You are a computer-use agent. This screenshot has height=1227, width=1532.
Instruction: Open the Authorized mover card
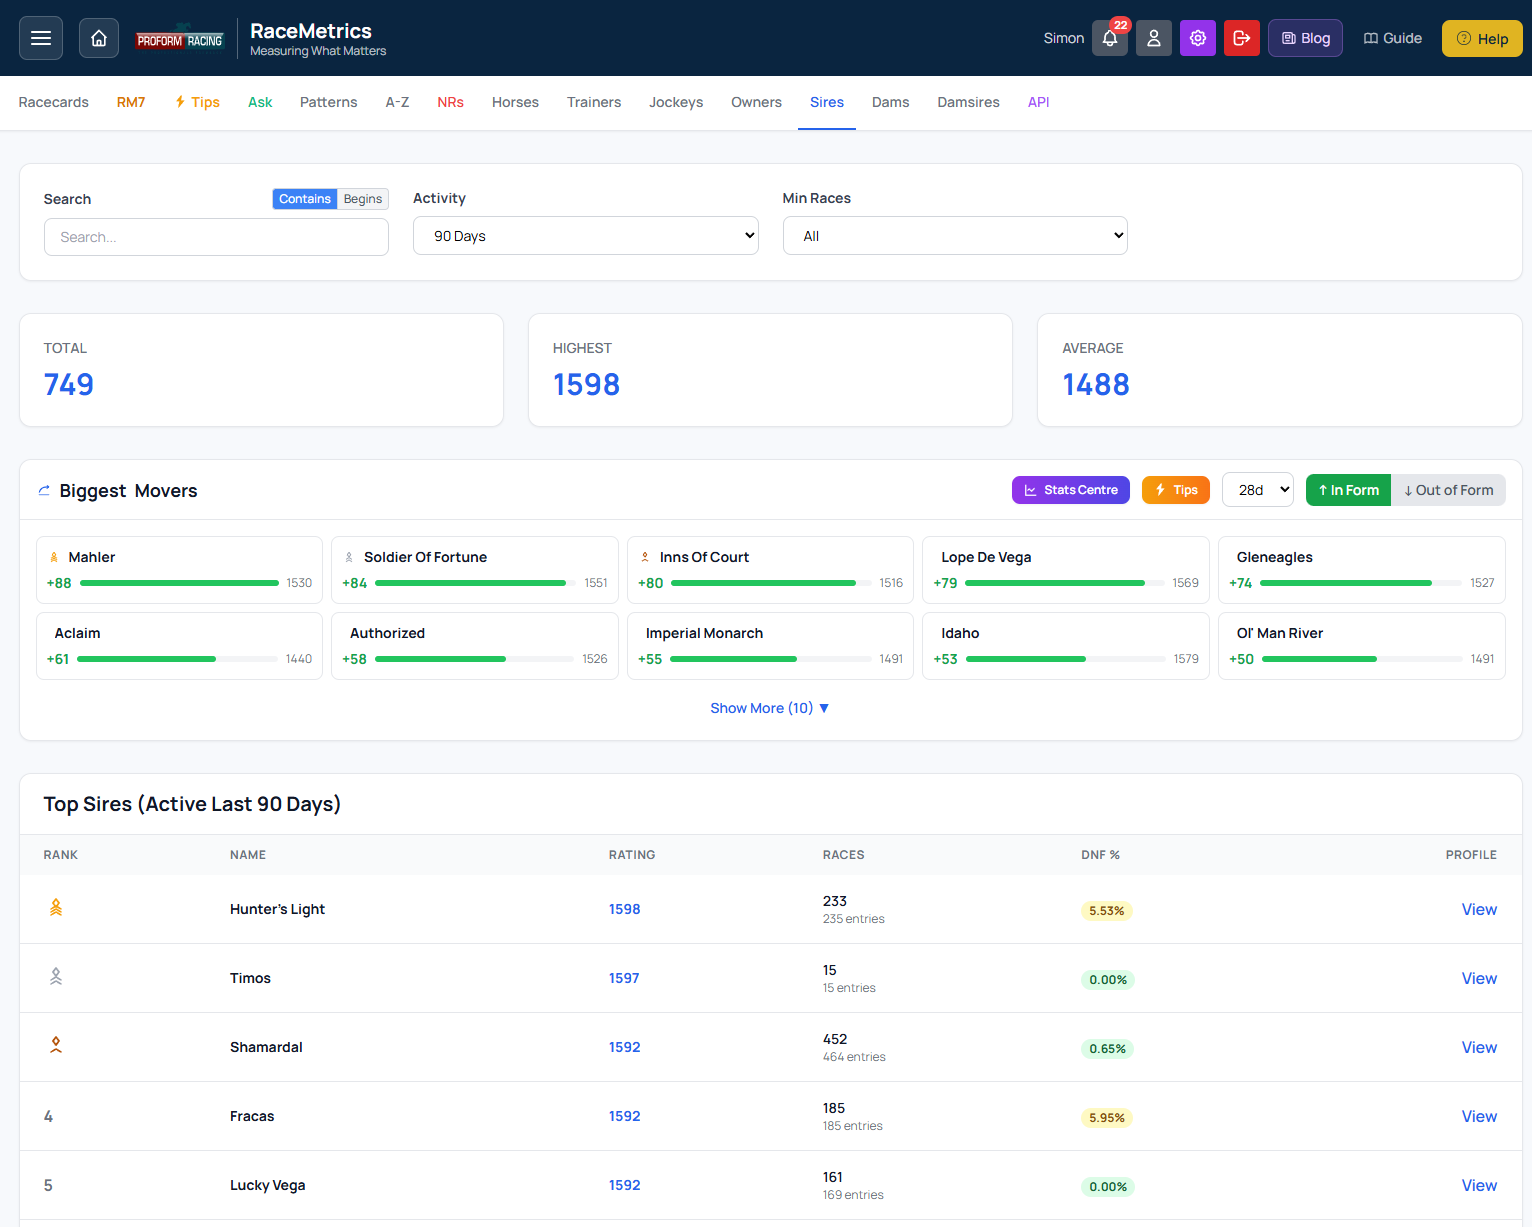(x=475, y=646)
